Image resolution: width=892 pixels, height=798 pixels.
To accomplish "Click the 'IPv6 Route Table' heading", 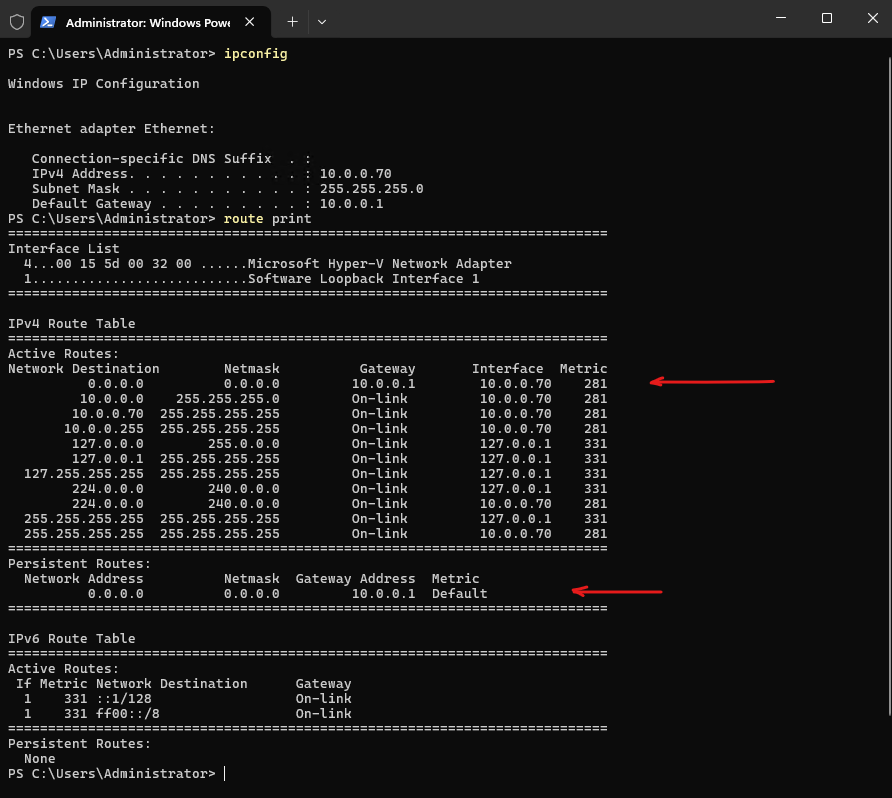I will (72, 639).
